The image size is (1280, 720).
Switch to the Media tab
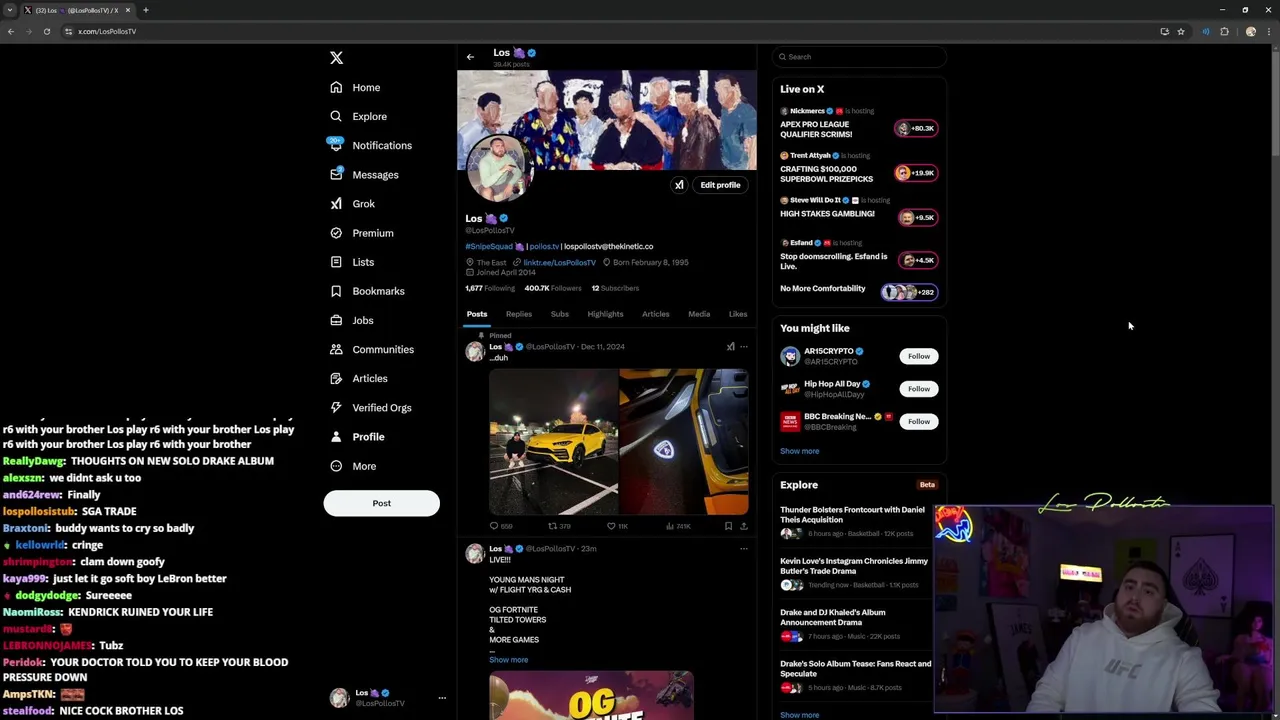pyautogui.click(x=699, y=314)
